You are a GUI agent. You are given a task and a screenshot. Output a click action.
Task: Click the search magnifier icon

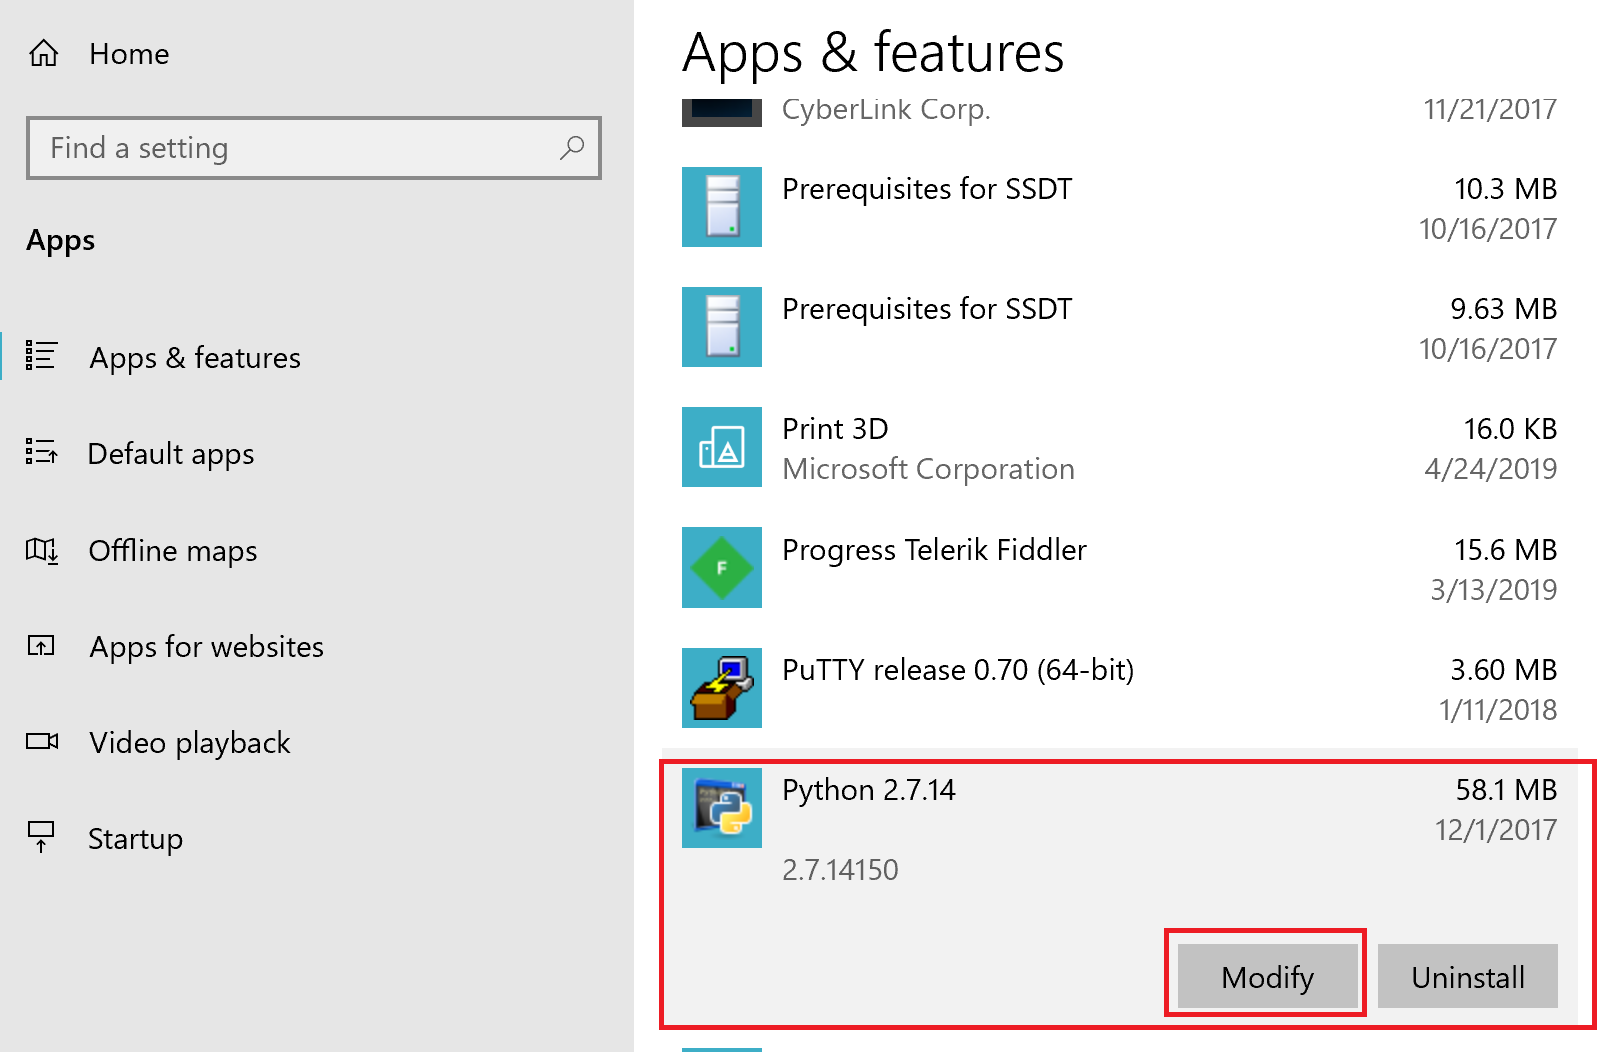[x=572, y=148]
